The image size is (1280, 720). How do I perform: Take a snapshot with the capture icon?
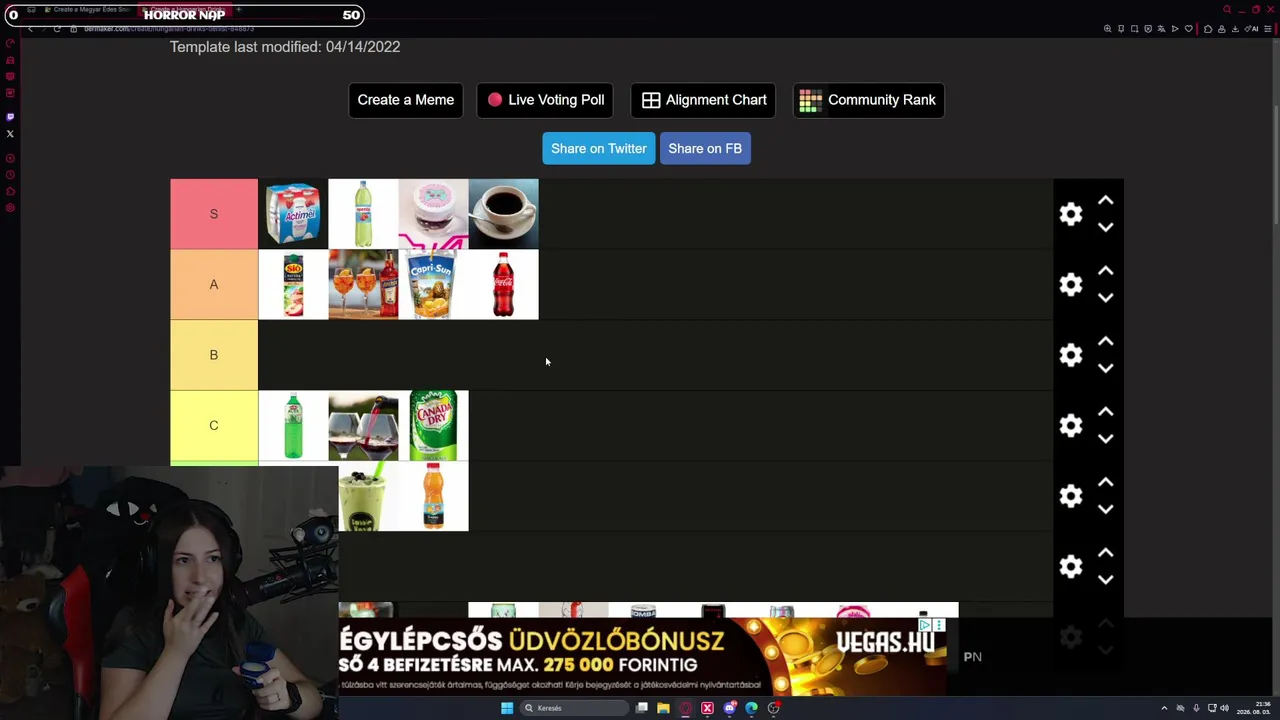click(1134, 29)
